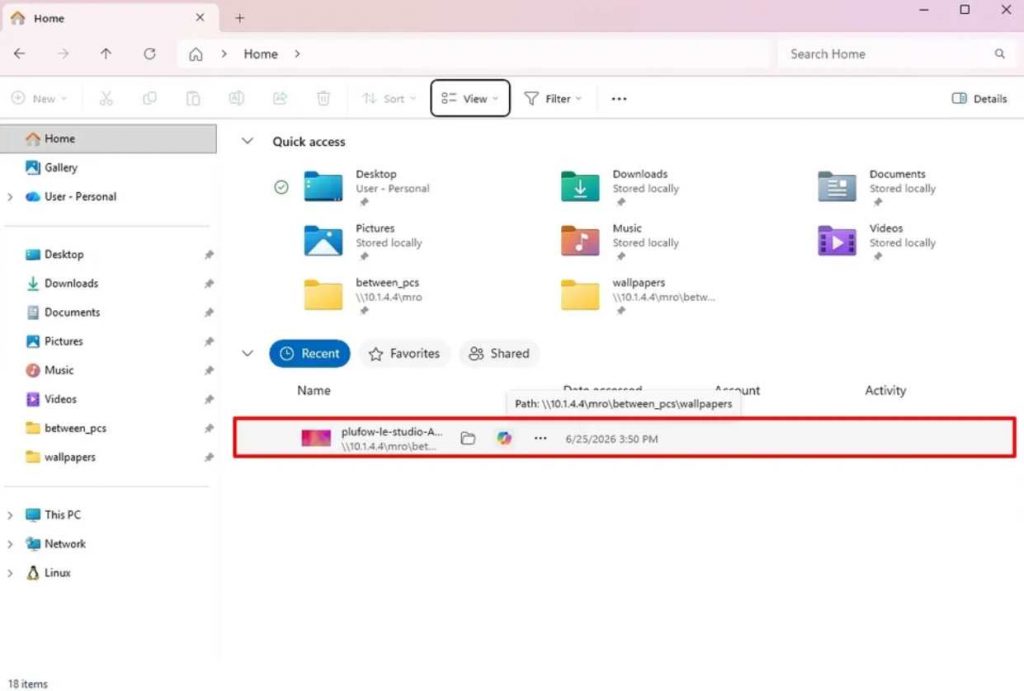Image resolution: width=1024 pixels, height=691 pixels.
Task: Open the ellipsis menu on plufow file row
Action: tap(540, 438)
